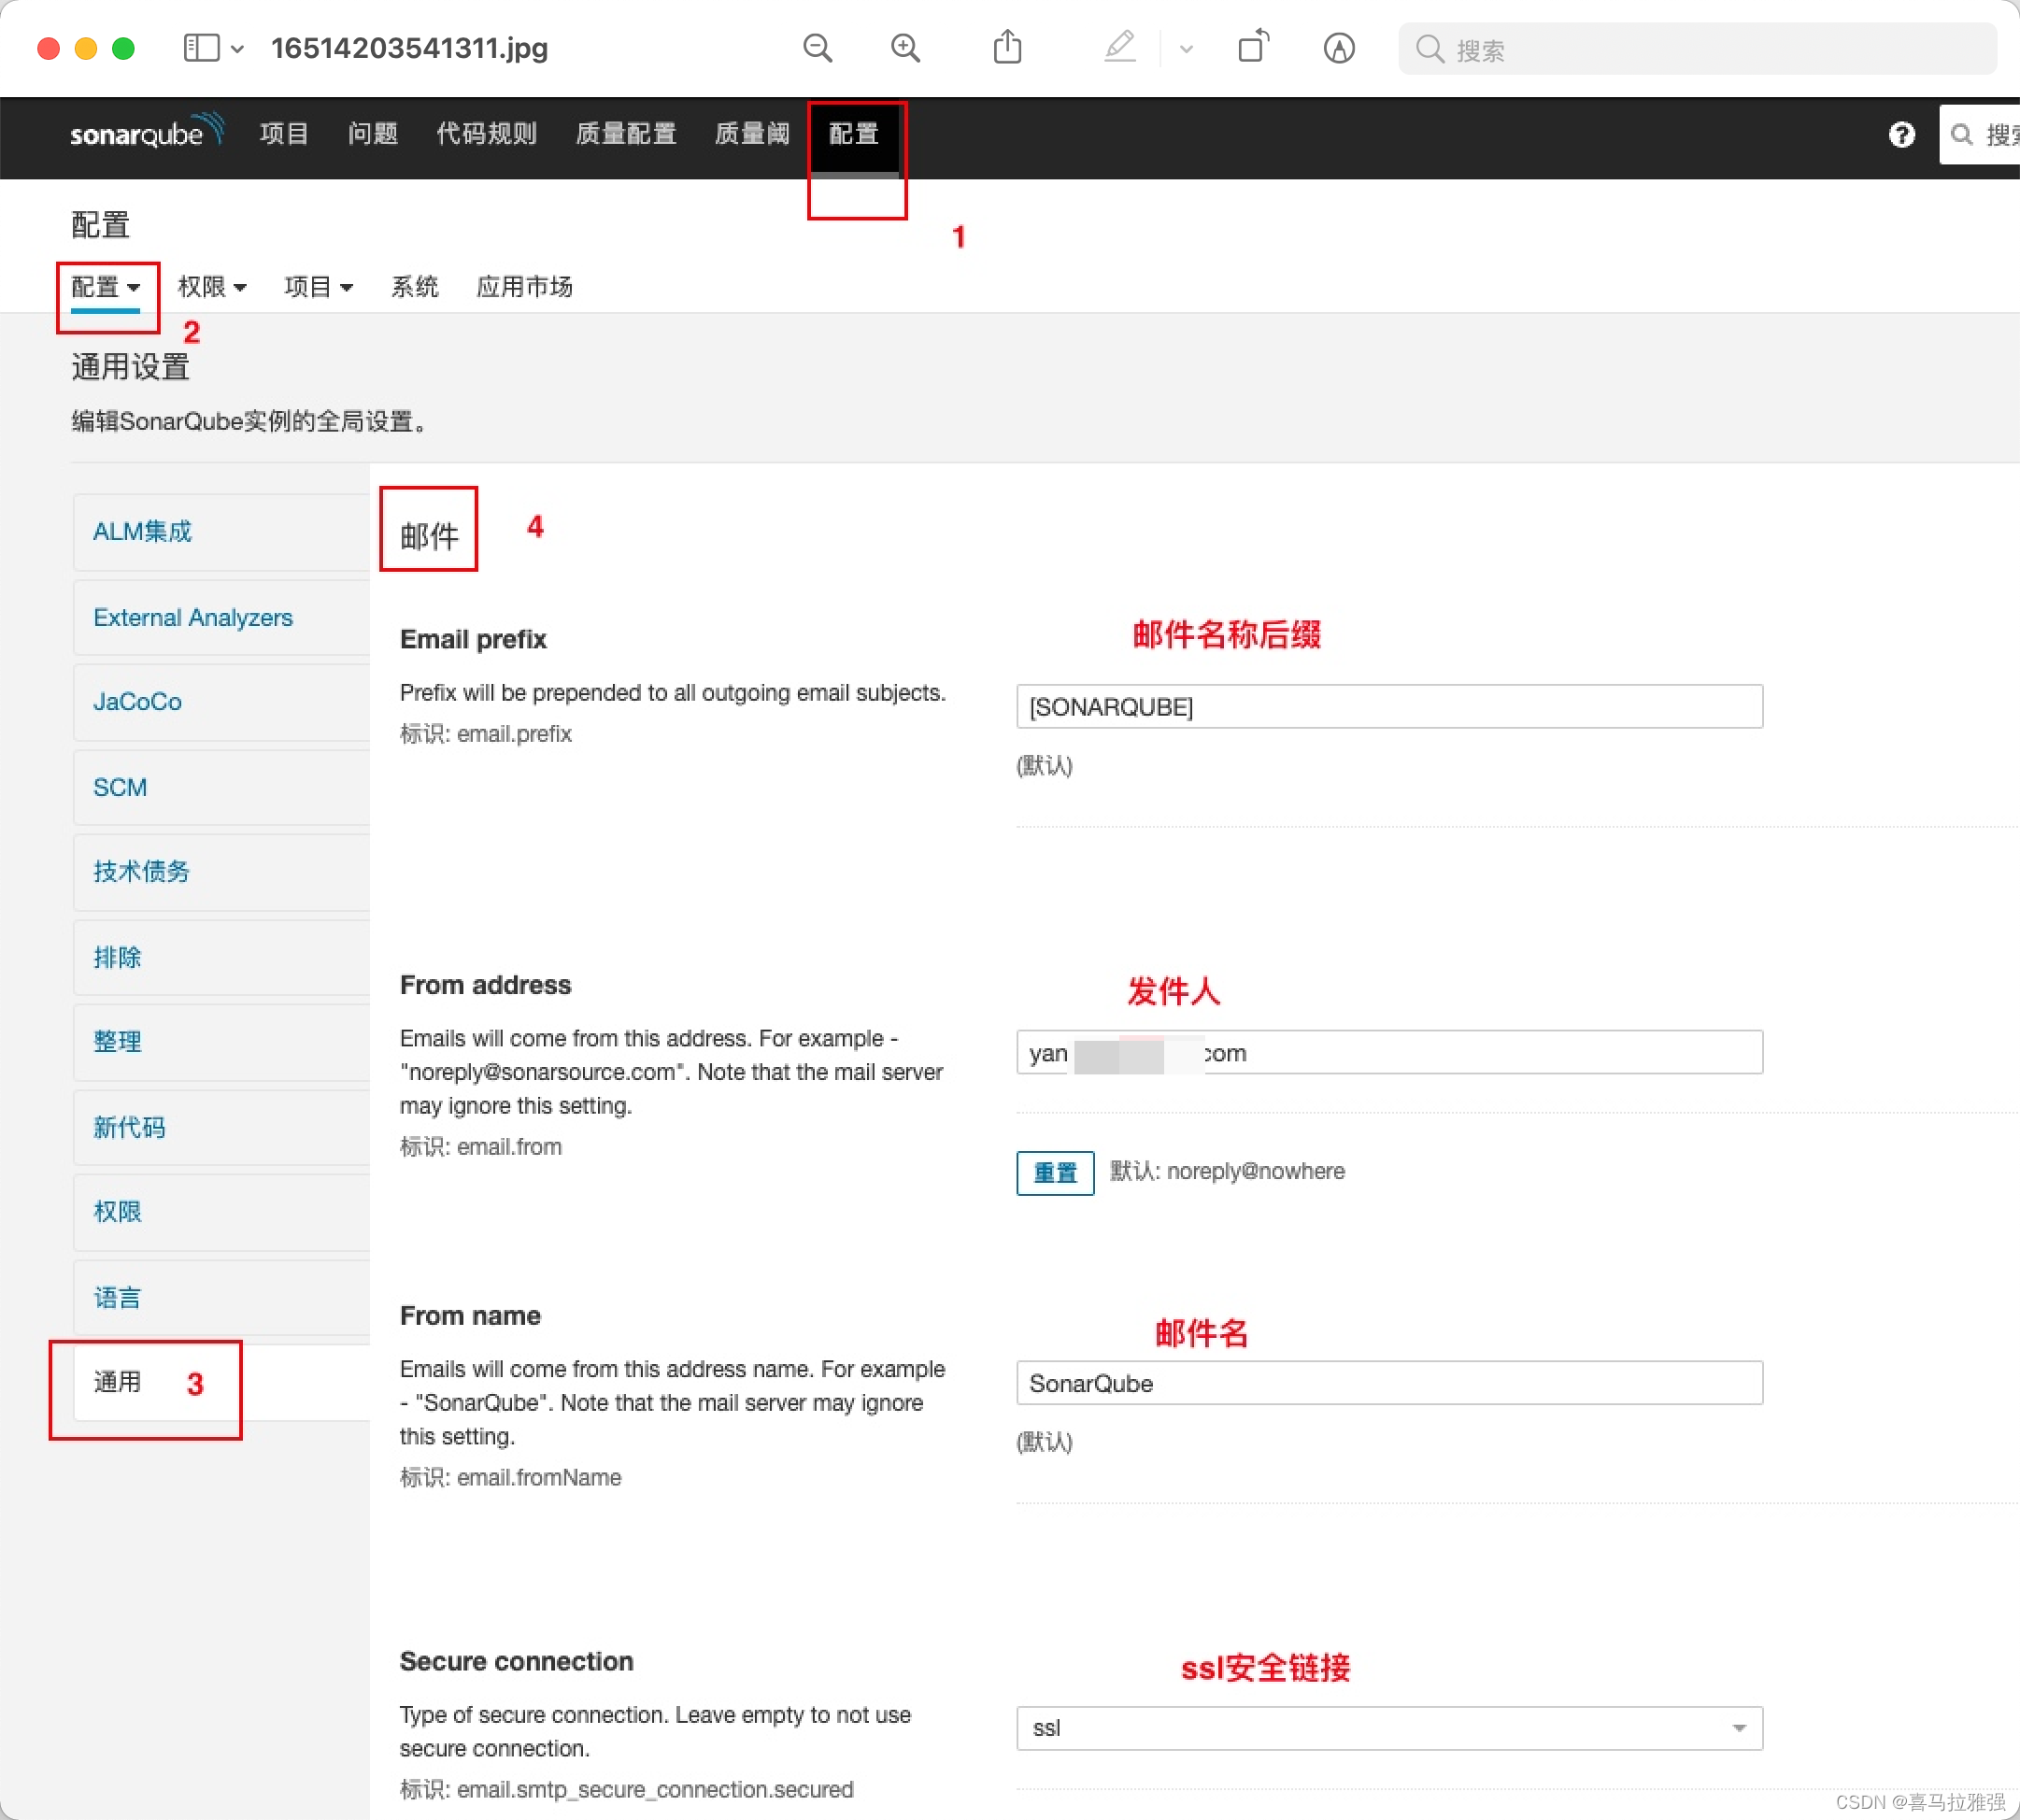Click the Email prefix input field
The height and width of the screenshot is (1820, 2020).
(x=1389, y=706)
